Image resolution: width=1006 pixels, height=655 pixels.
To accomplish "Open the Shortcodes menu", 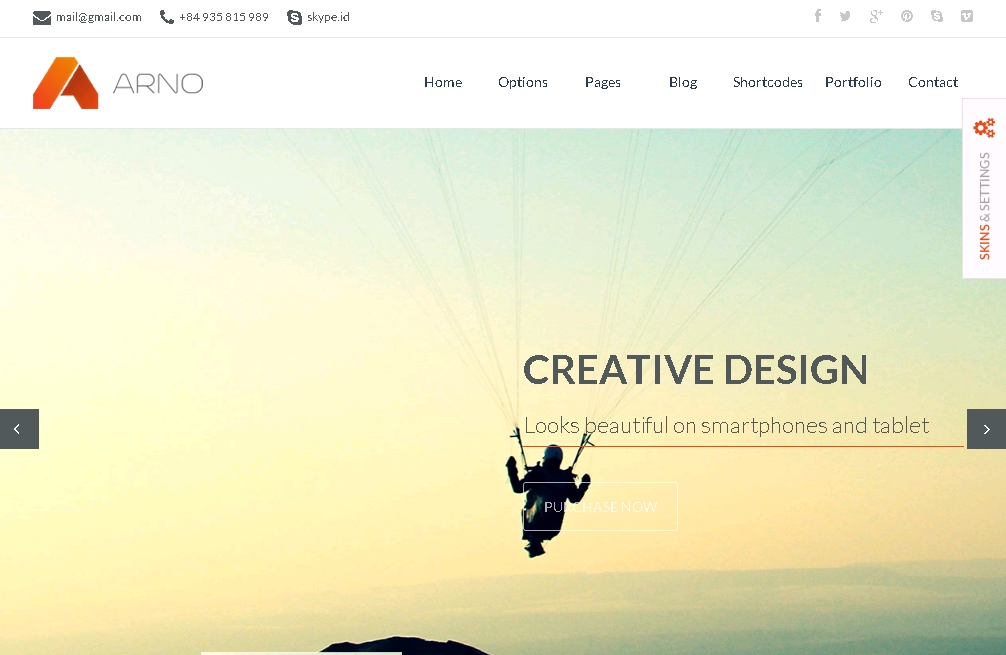I will tap(767, 82).
